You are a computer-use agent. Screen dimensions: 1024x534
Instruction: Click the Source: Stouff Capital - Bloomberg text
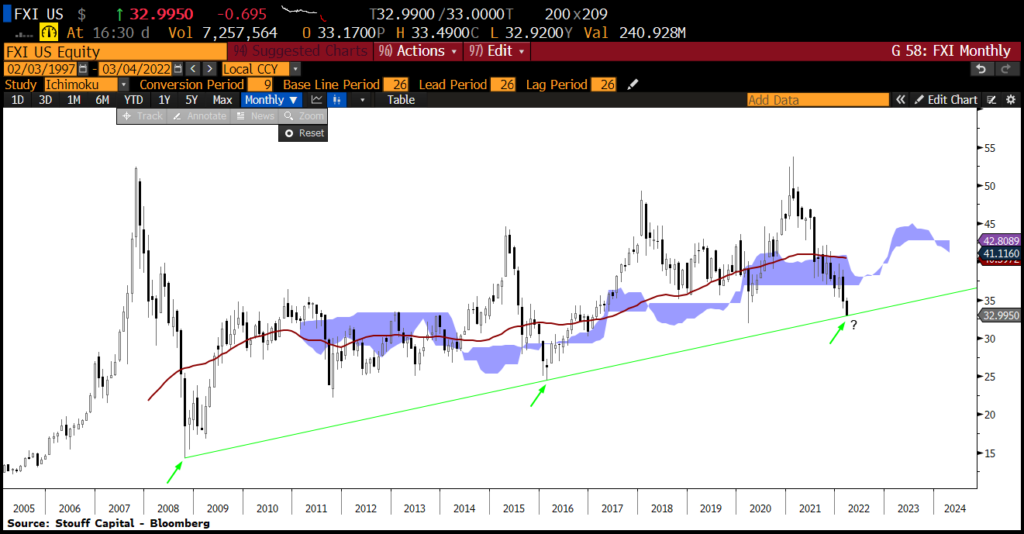[108, 523]
